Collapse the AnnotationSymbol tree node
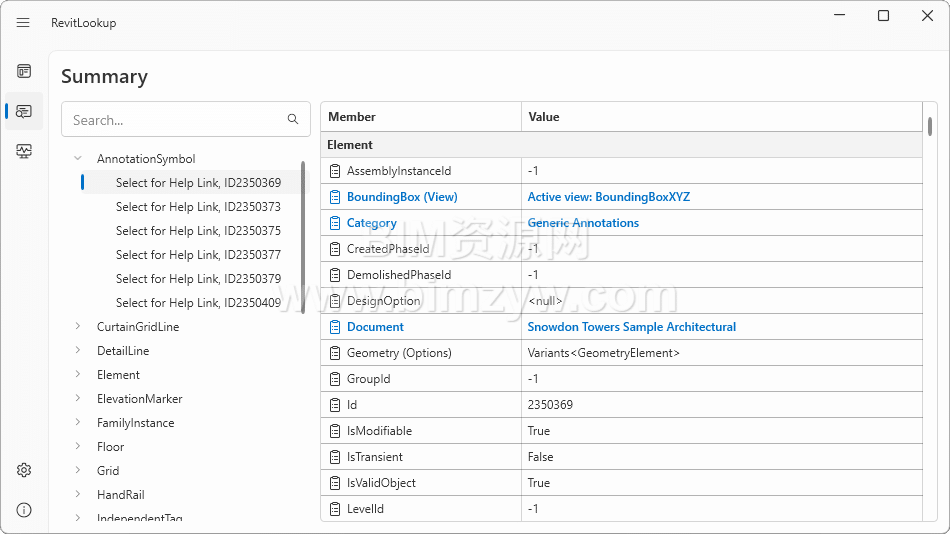 pos(78,159)
